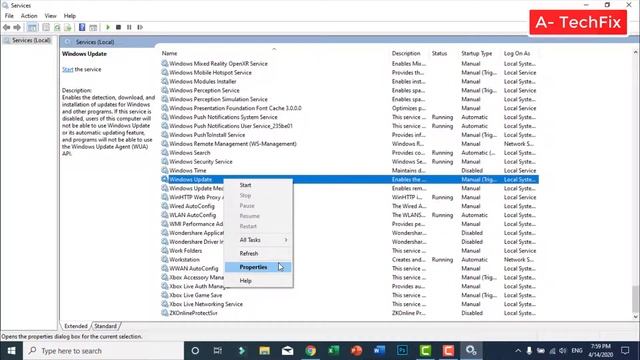Click the Forward arrow toolbar icon

(17, 27)
